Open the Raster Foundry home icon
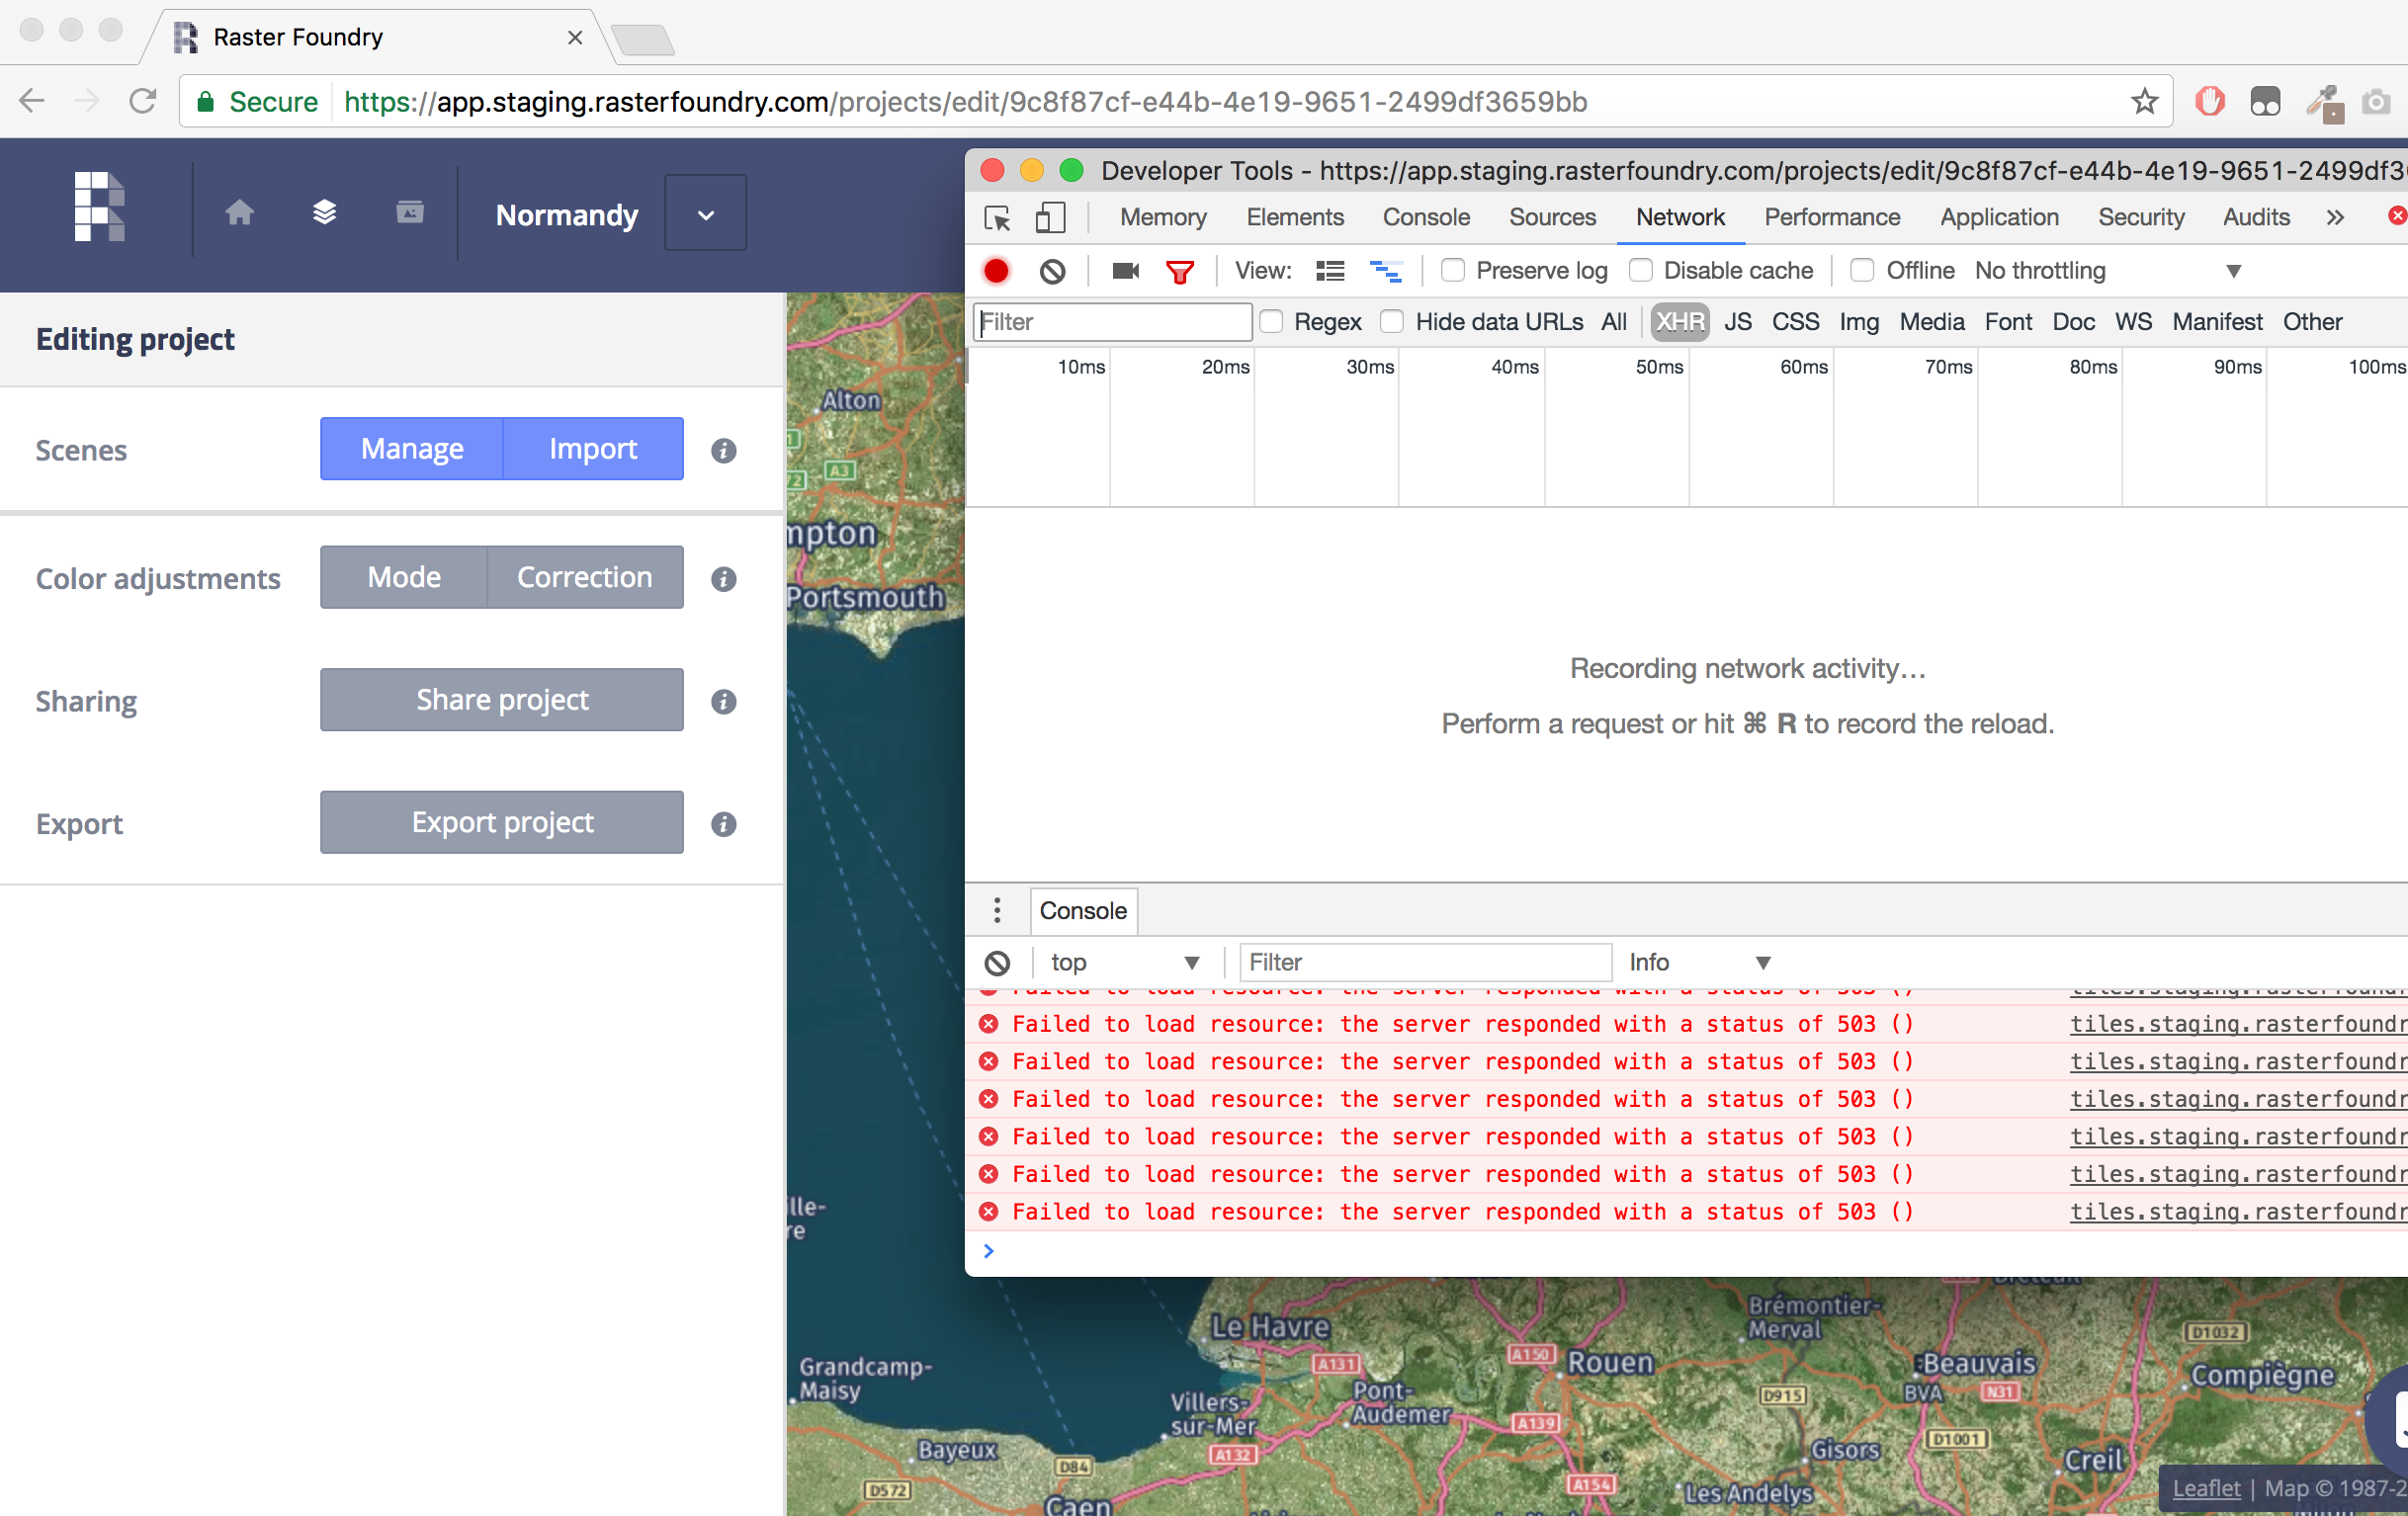Viewport: 2408px width, 1516px height. 240,212
